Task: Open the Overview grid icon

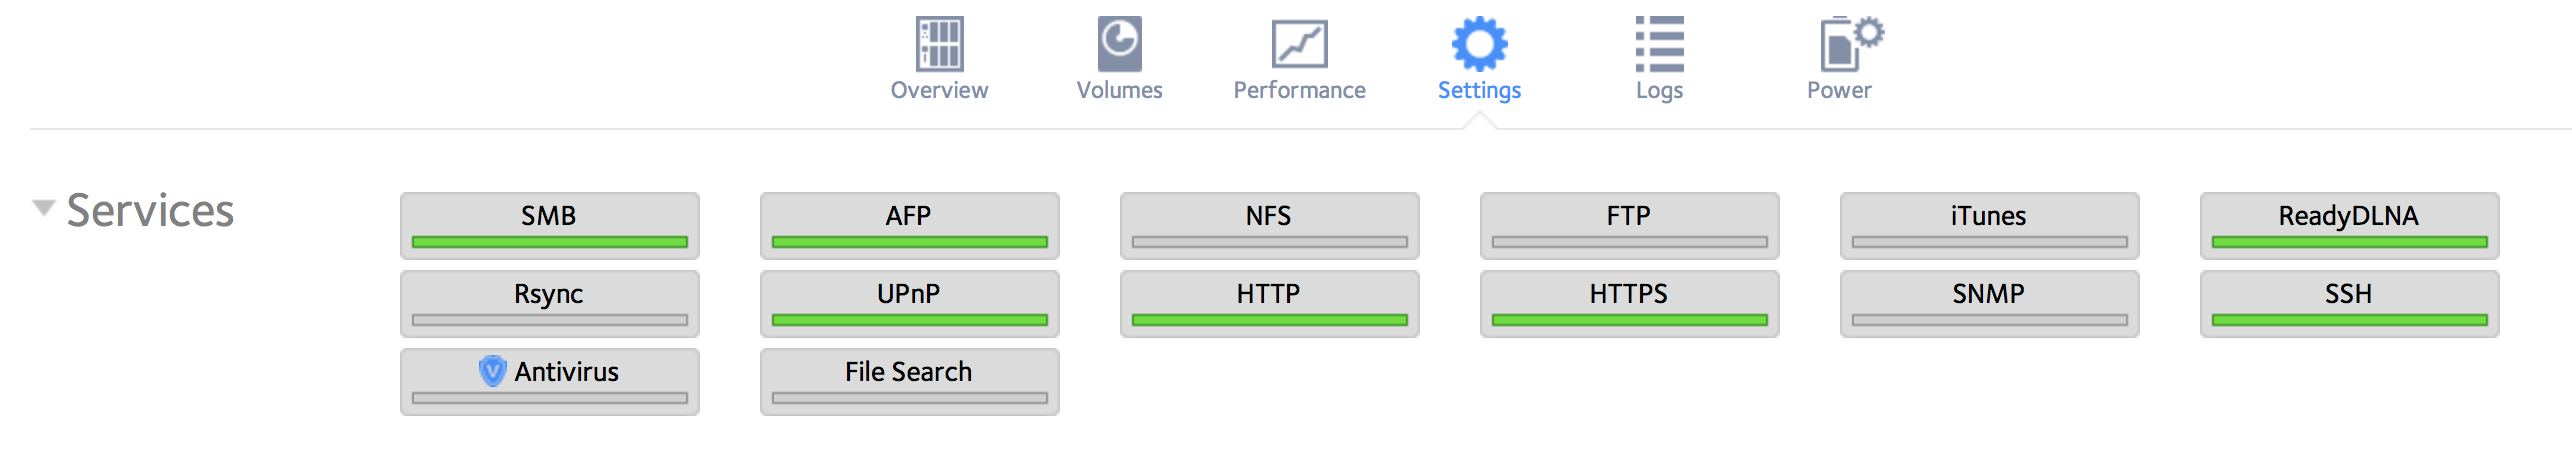Action: pos(939,44)
